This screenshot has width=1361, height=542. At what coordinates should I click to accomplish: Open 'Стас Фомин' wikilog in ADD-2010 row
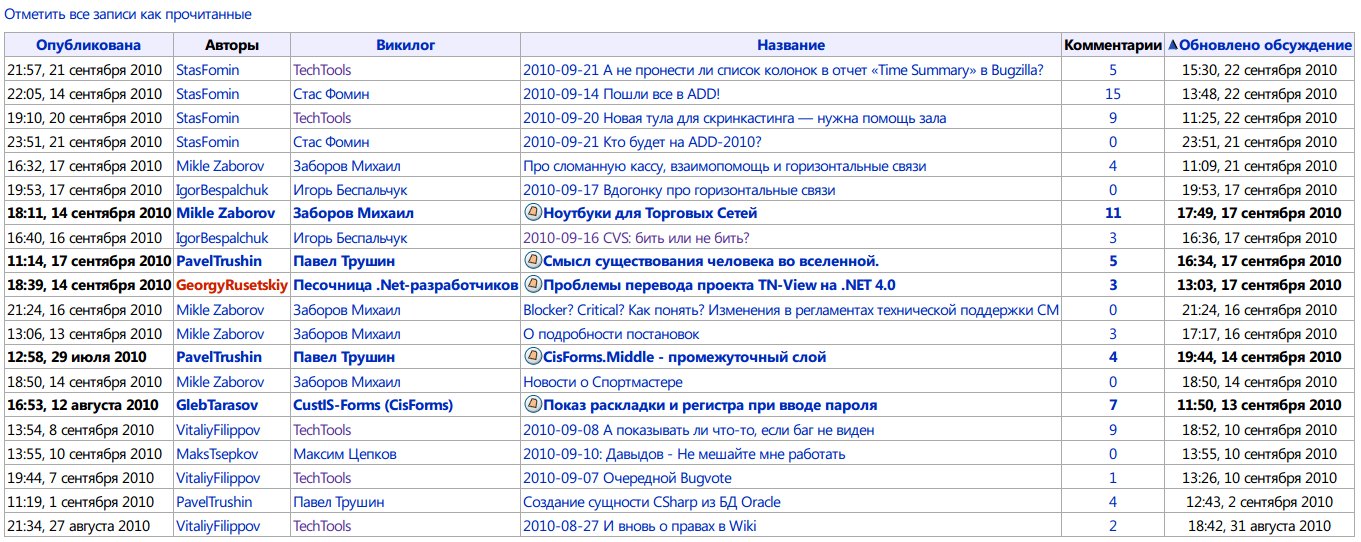(x=331, y=142)
